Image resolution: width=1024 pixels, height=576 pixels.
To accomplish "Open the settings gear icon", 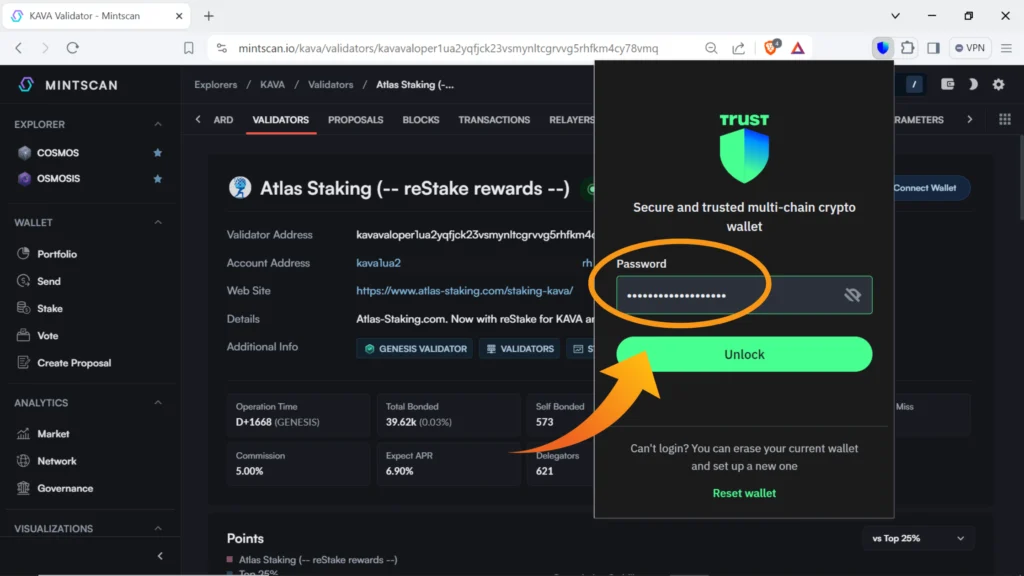I will point(998,85).
